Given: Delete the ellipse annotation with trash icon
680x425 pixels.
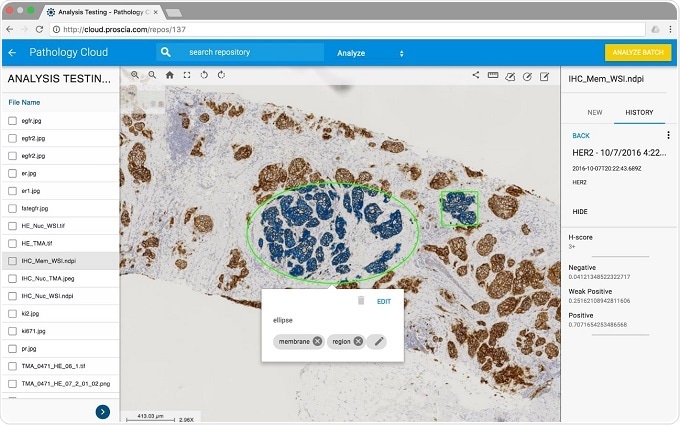Looking at the screenshot, I should (x=360, y=300).
